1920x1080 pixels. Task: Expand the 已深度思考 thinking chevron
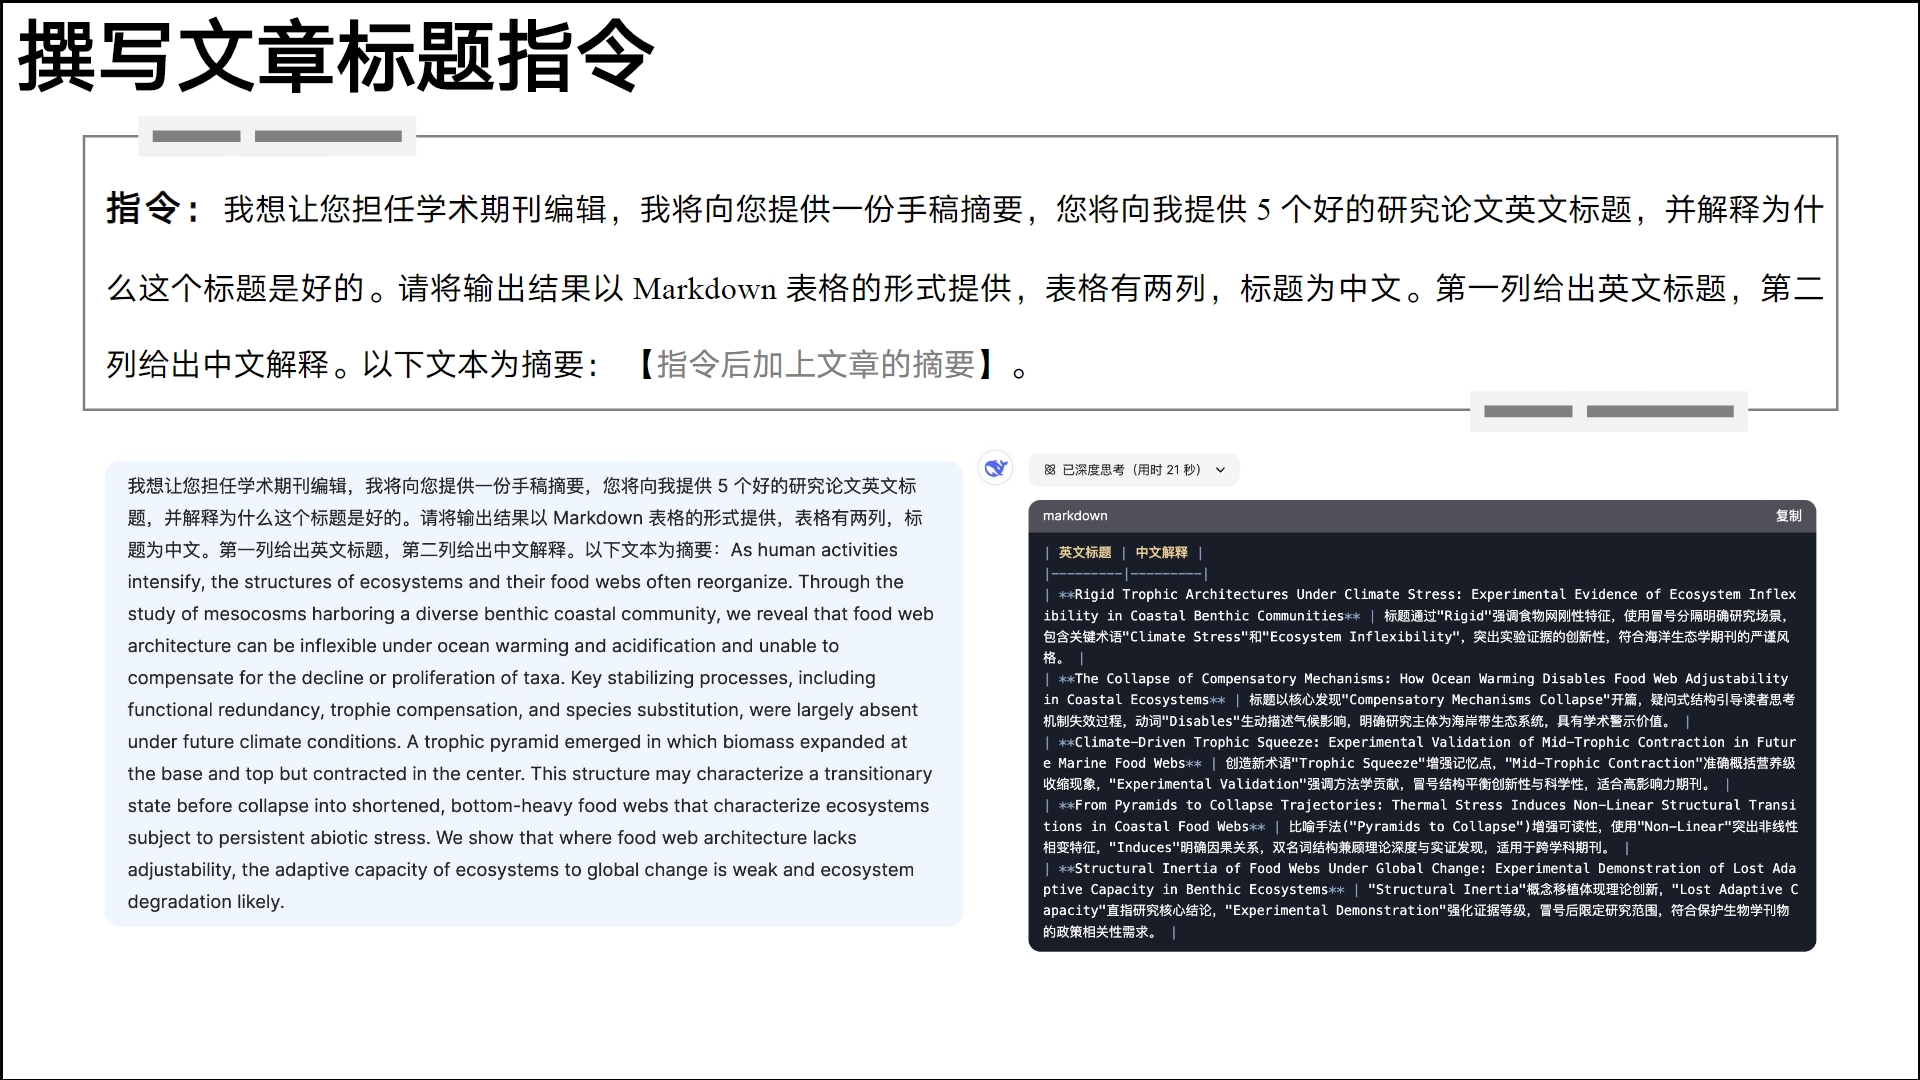click(1220, 470)
